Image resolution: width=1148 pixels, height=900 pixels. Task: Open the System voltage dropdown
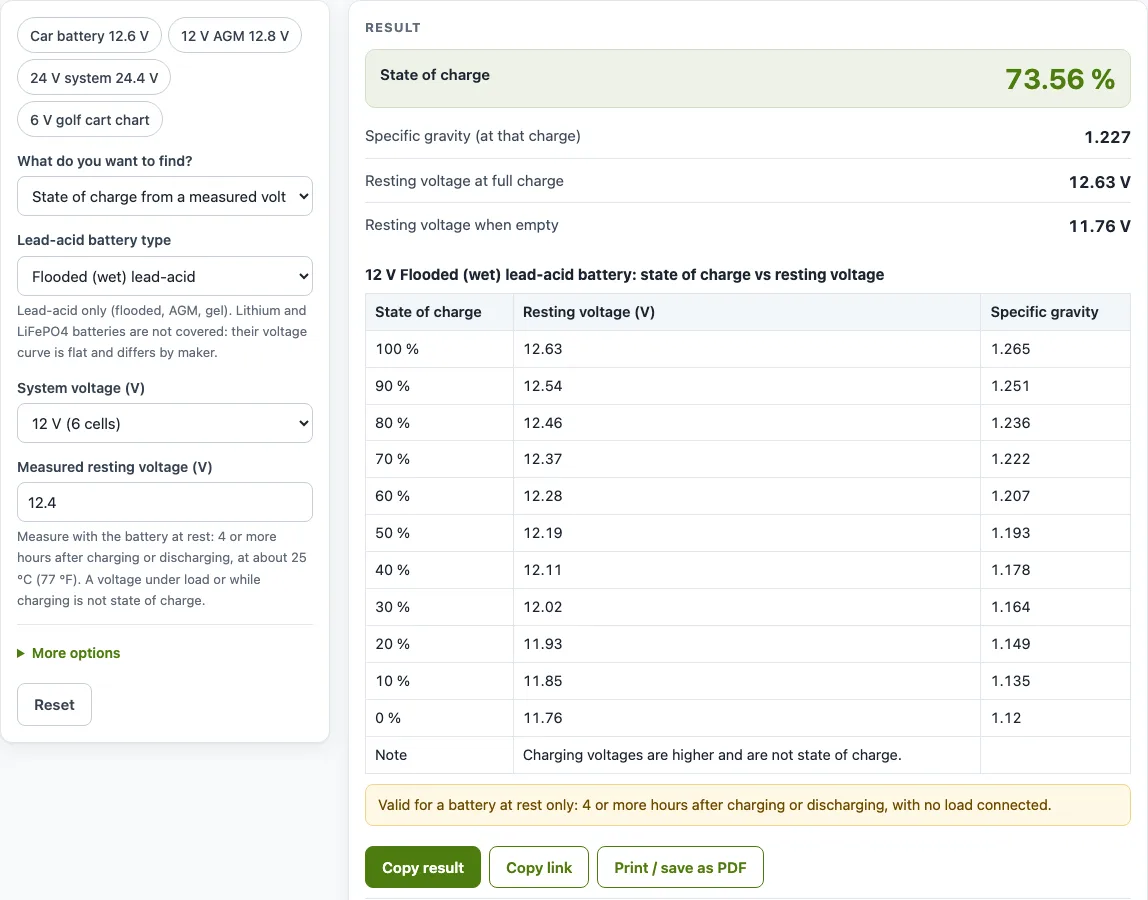pos(165,423)
